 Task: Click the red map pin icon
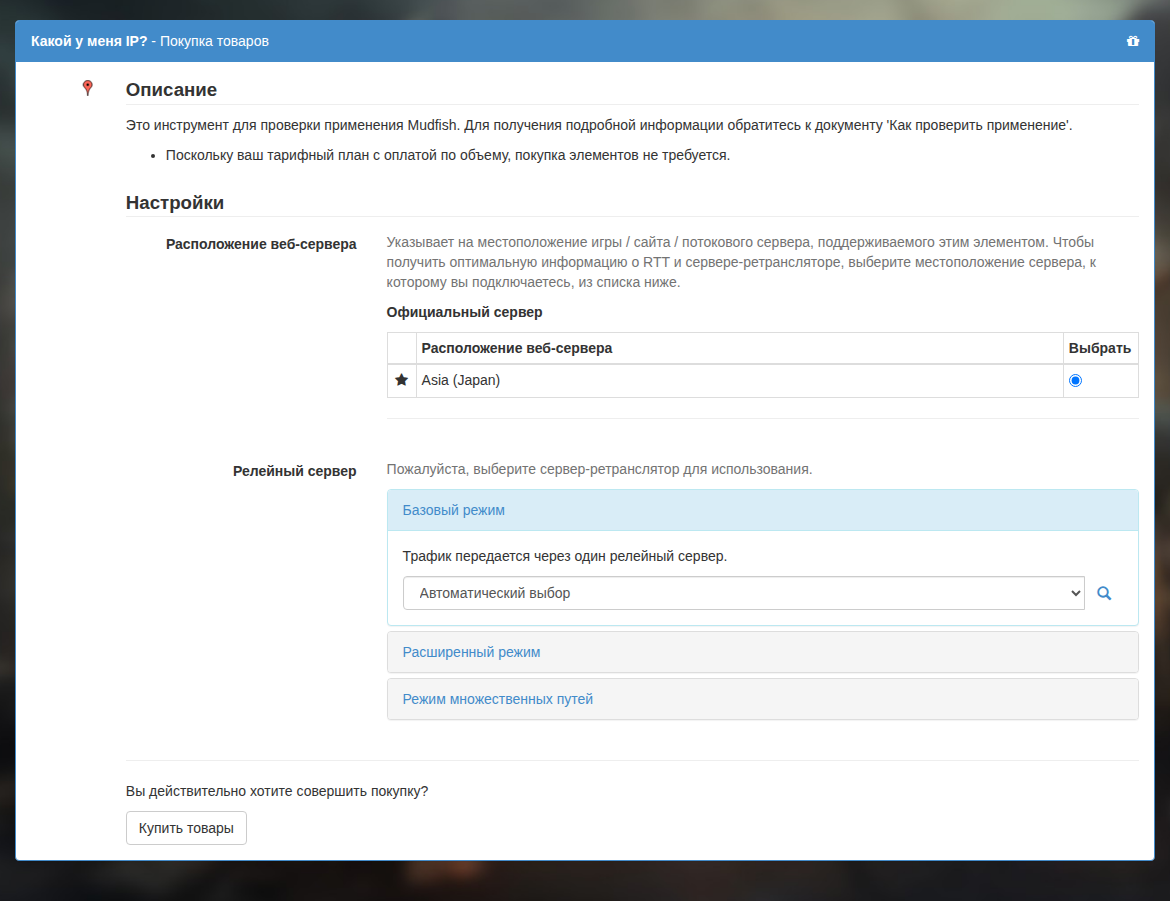[87, 88]
